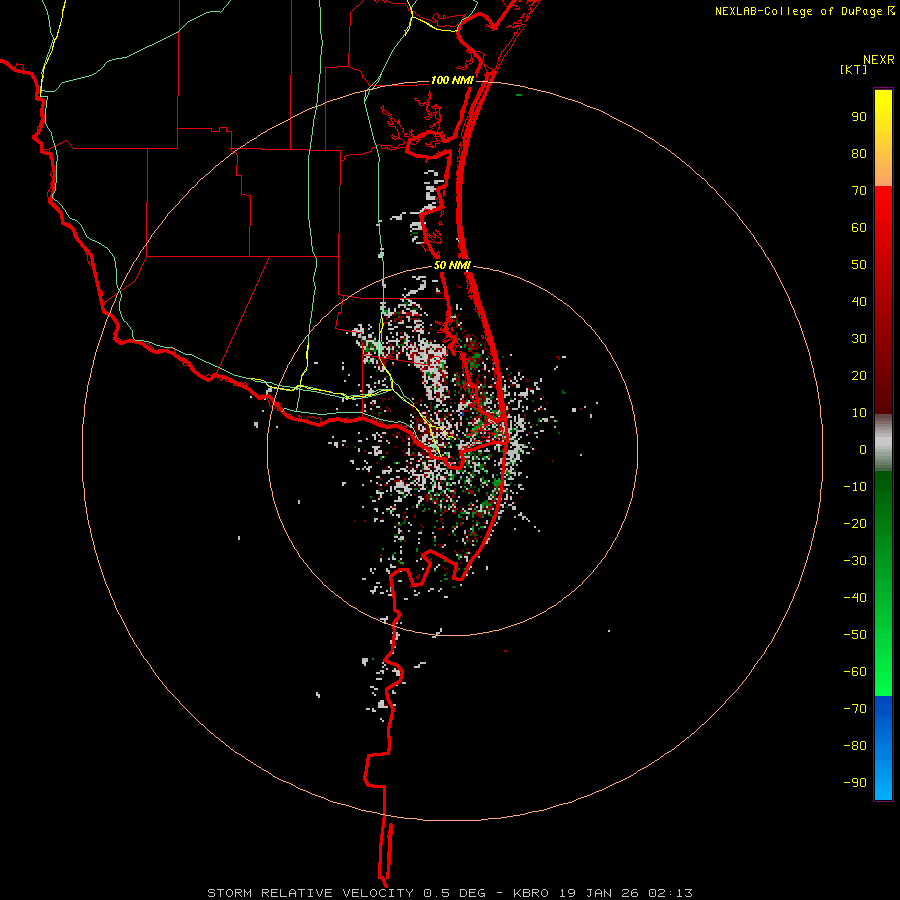
Task: Select the positive 60 knot scale label
Action: (859, 228)
